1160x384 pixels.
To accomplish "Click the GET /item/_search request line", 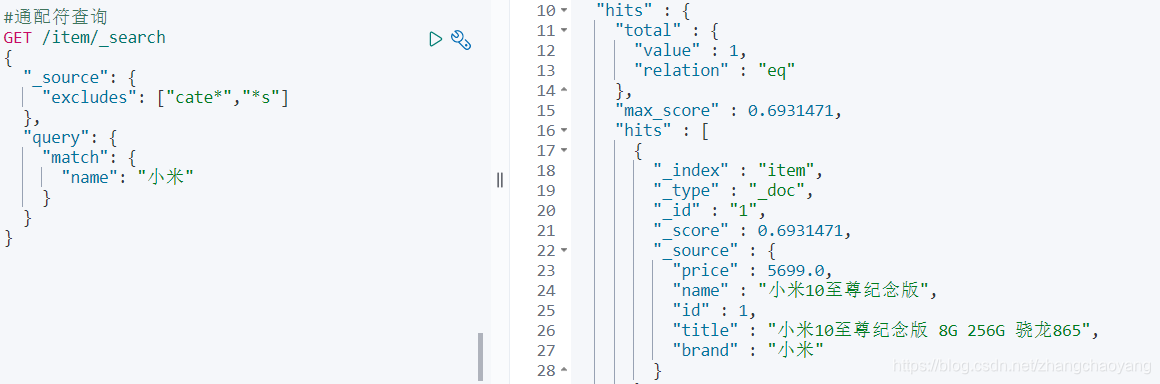I will coord(84,37).
